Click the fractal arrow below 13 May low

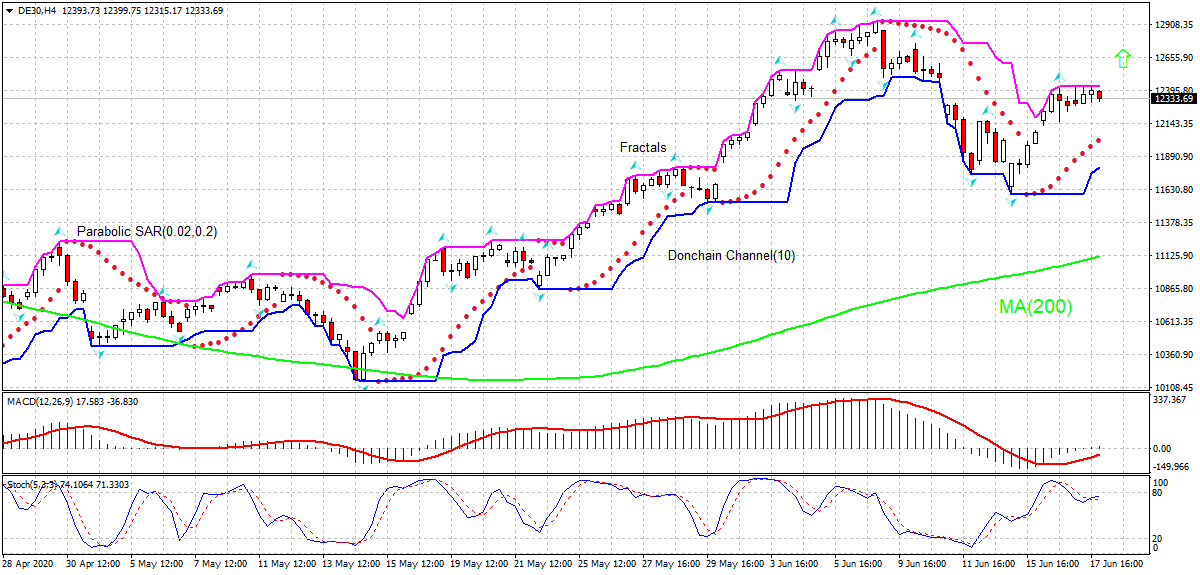365,387
